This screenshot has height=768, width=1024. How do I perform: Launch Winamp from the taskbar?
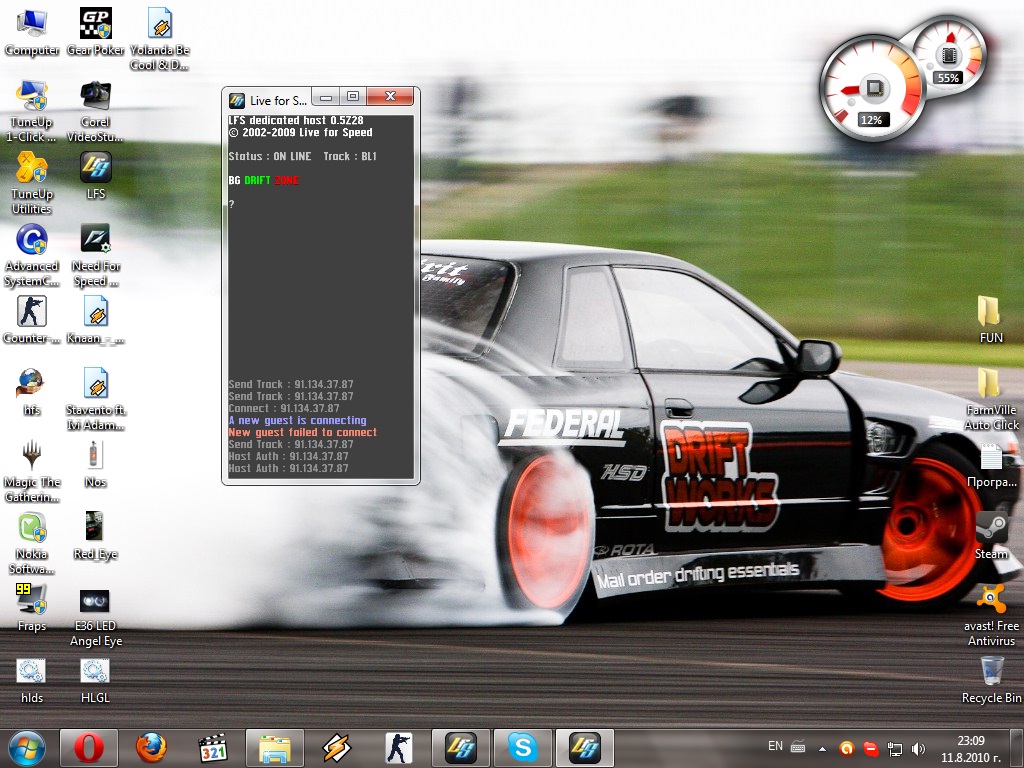click(337, 748)
